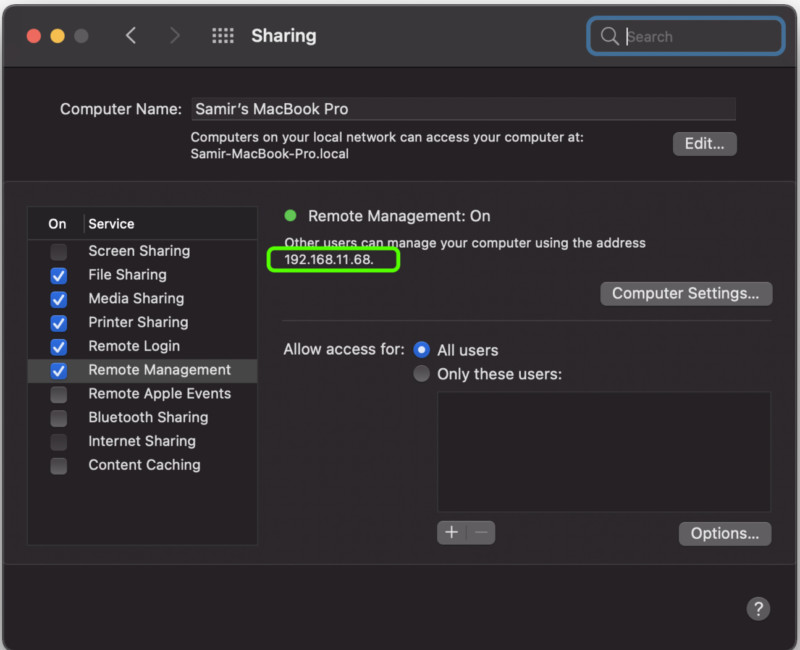Select File Sharing service row
The width and height of the screenshot is (800, 650).
pyautogui.click(x=142, y=275)
